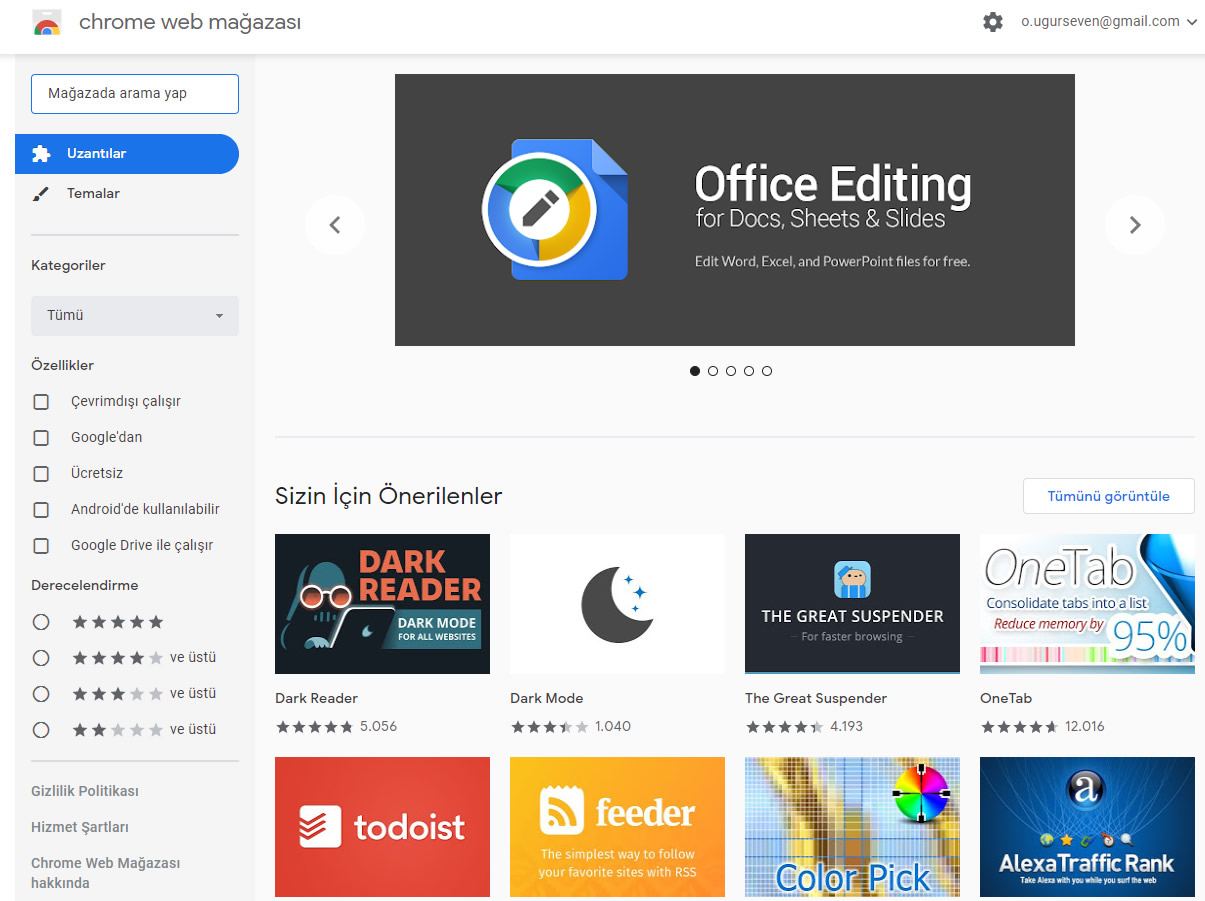This screenshot has height=901, width=1205.
Task: Click the feeder RSS icon
Action: click(x=561, y=811)
